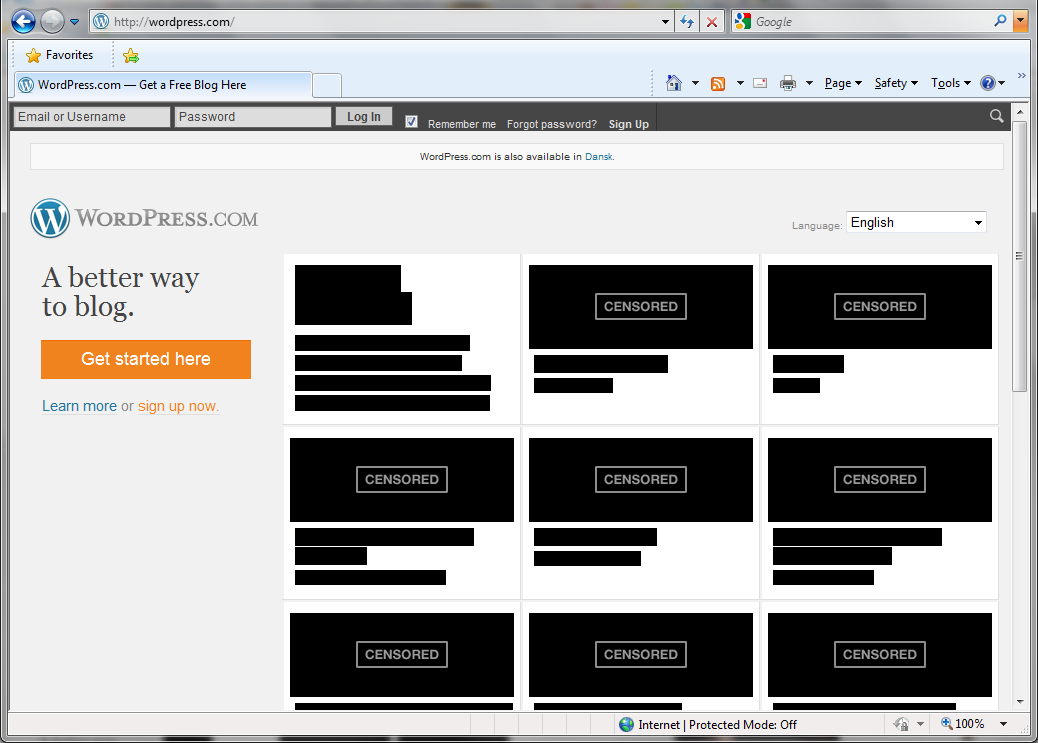Open the recent pages dropdown arrow
1038x743 pixels.
(75, 22)
